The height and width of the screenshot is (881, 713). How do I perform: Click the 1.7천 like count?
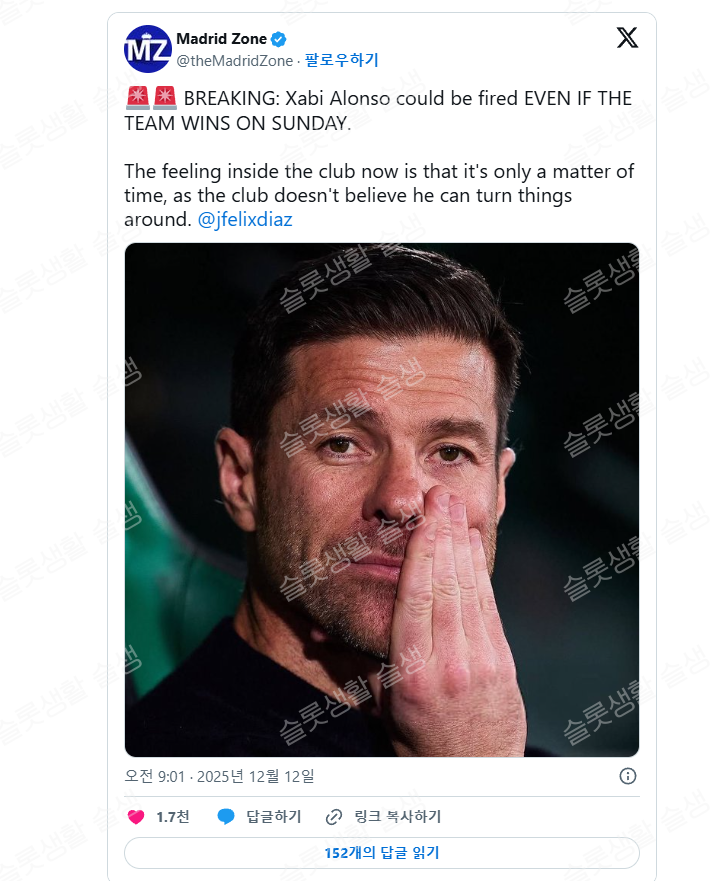pos(172,817)
